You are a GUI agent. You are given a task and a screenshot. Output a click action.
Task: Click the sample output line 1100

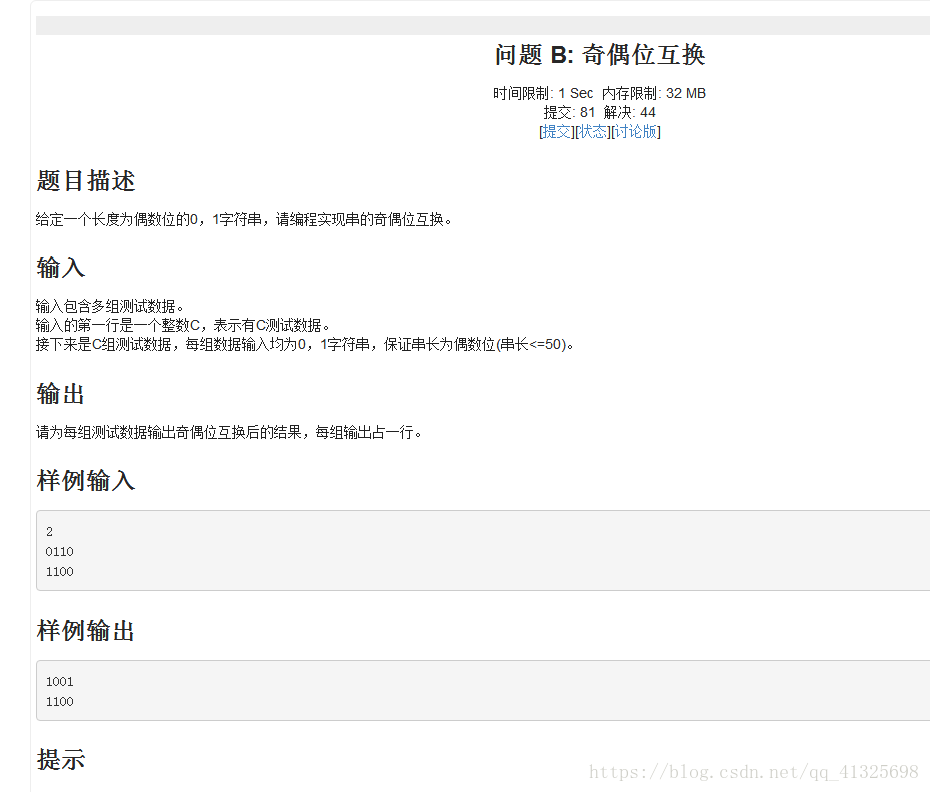[x=59, y=702]
